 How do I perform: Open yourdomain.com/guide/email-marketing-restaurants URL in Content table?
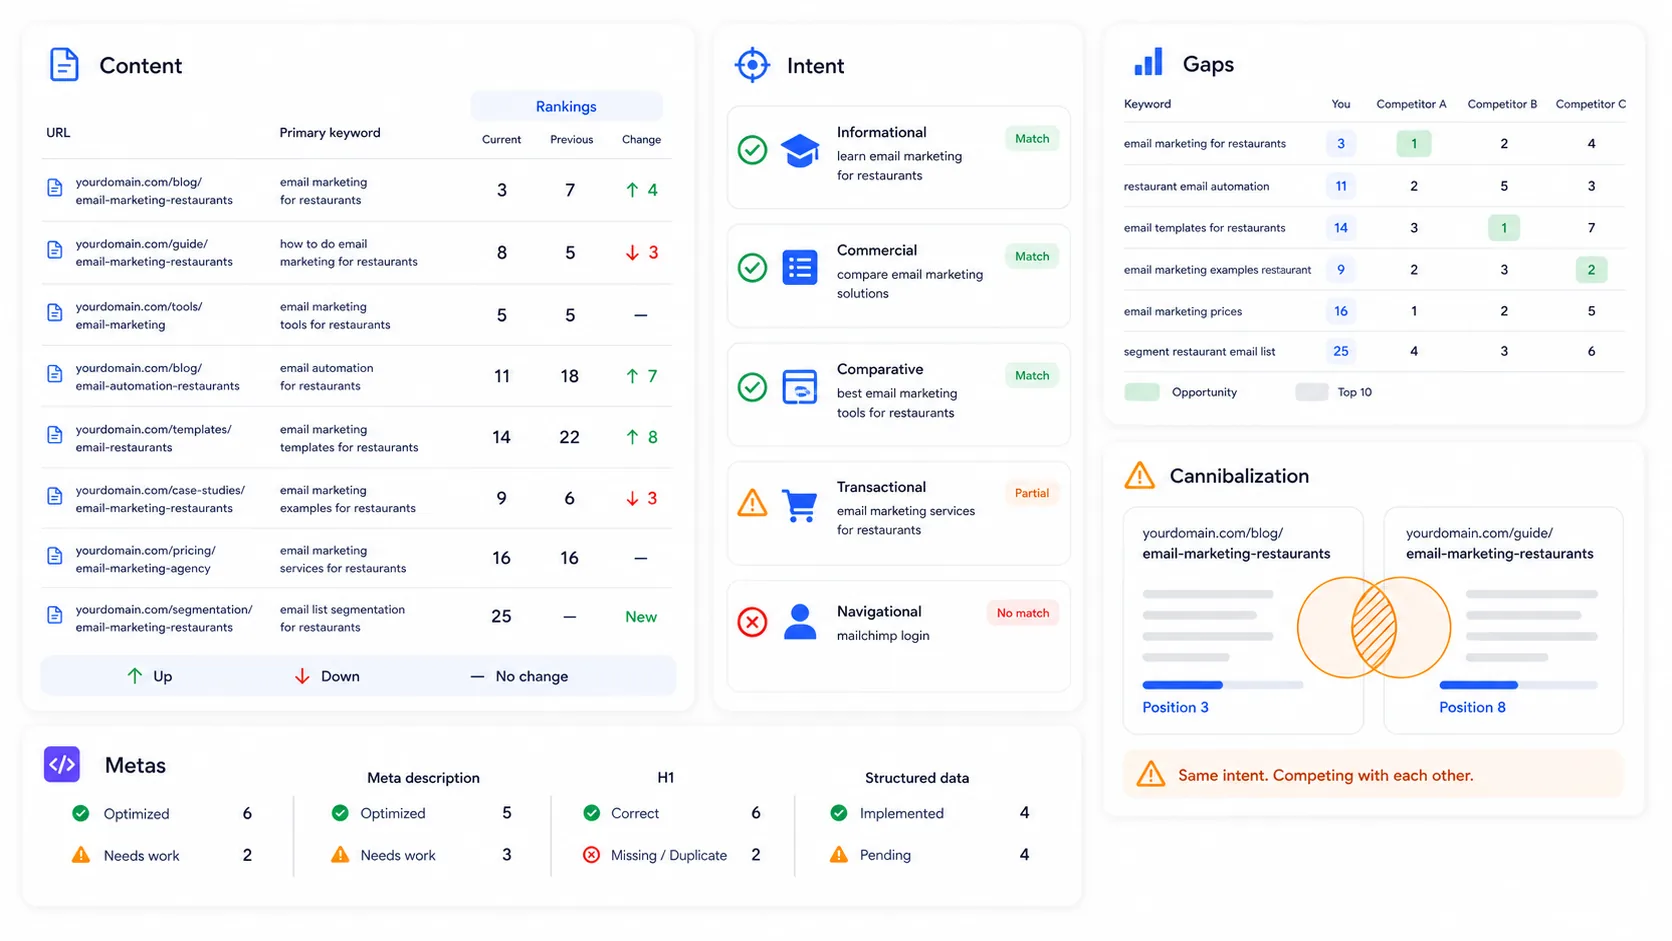pos(154,252)
